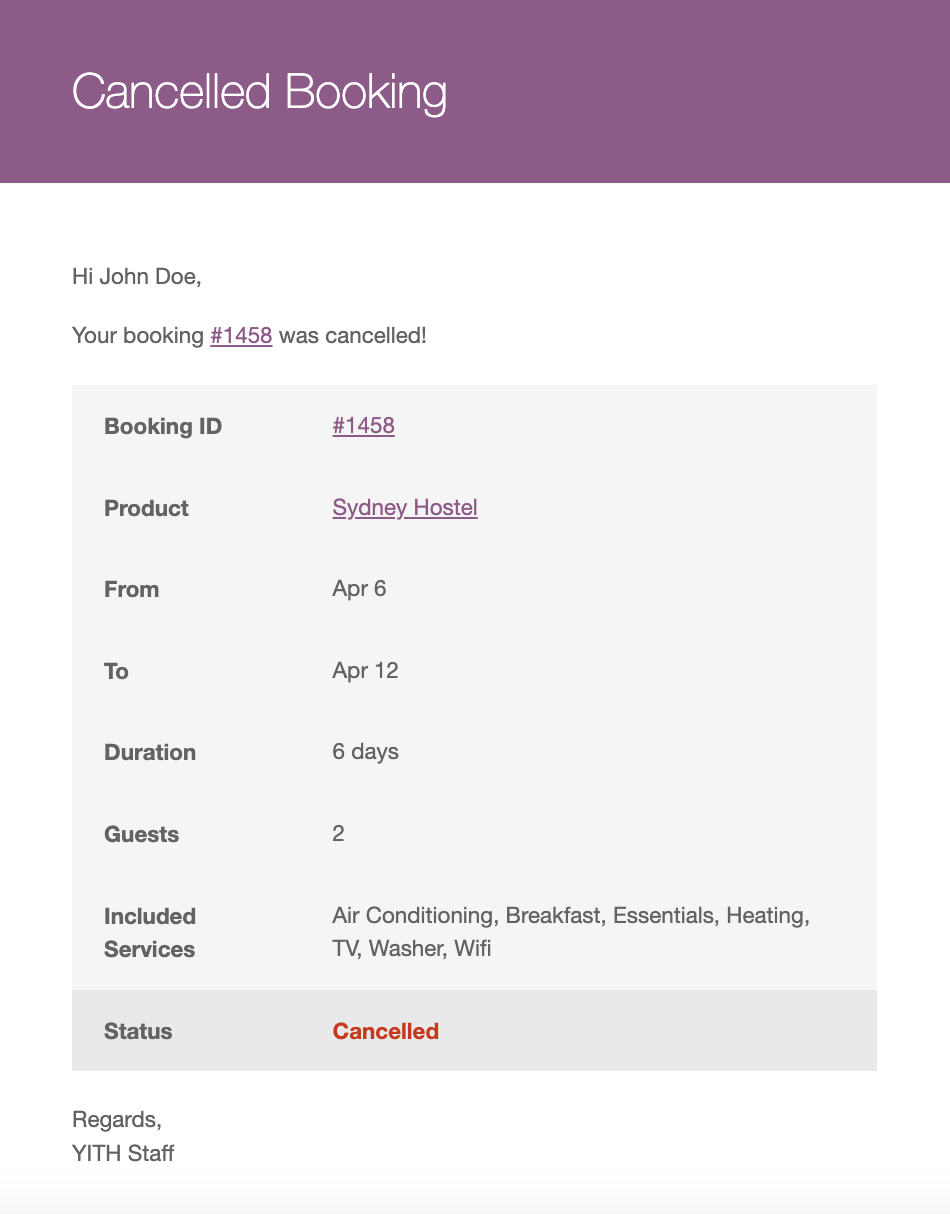Viewport: 950px width, 1214px height.
Task: Select the Booking ID row label
Action: click(163, 427)
